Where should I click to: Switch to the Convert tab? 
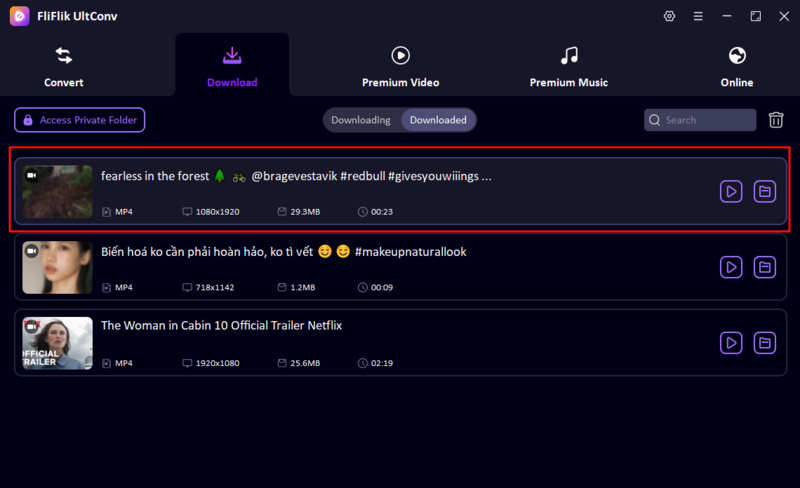(64, 67)
